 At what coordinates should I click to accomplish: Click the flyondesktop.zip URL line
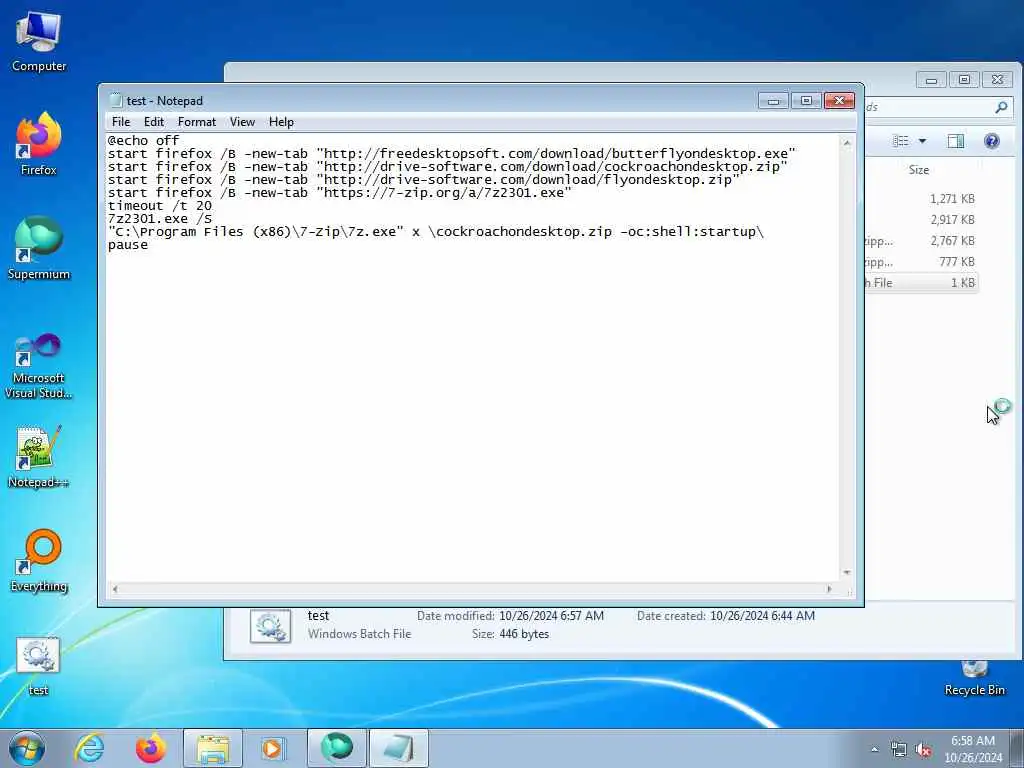[x=423, y=180]
